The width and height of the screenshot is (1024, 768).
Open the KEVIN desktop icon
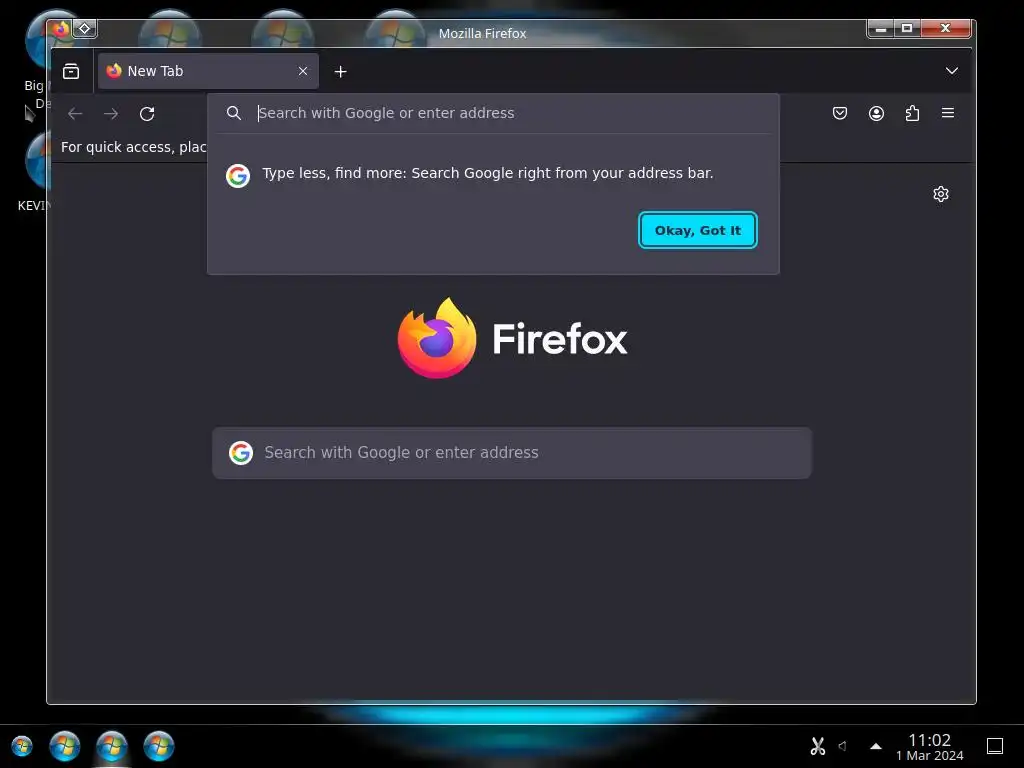[34, 171]
